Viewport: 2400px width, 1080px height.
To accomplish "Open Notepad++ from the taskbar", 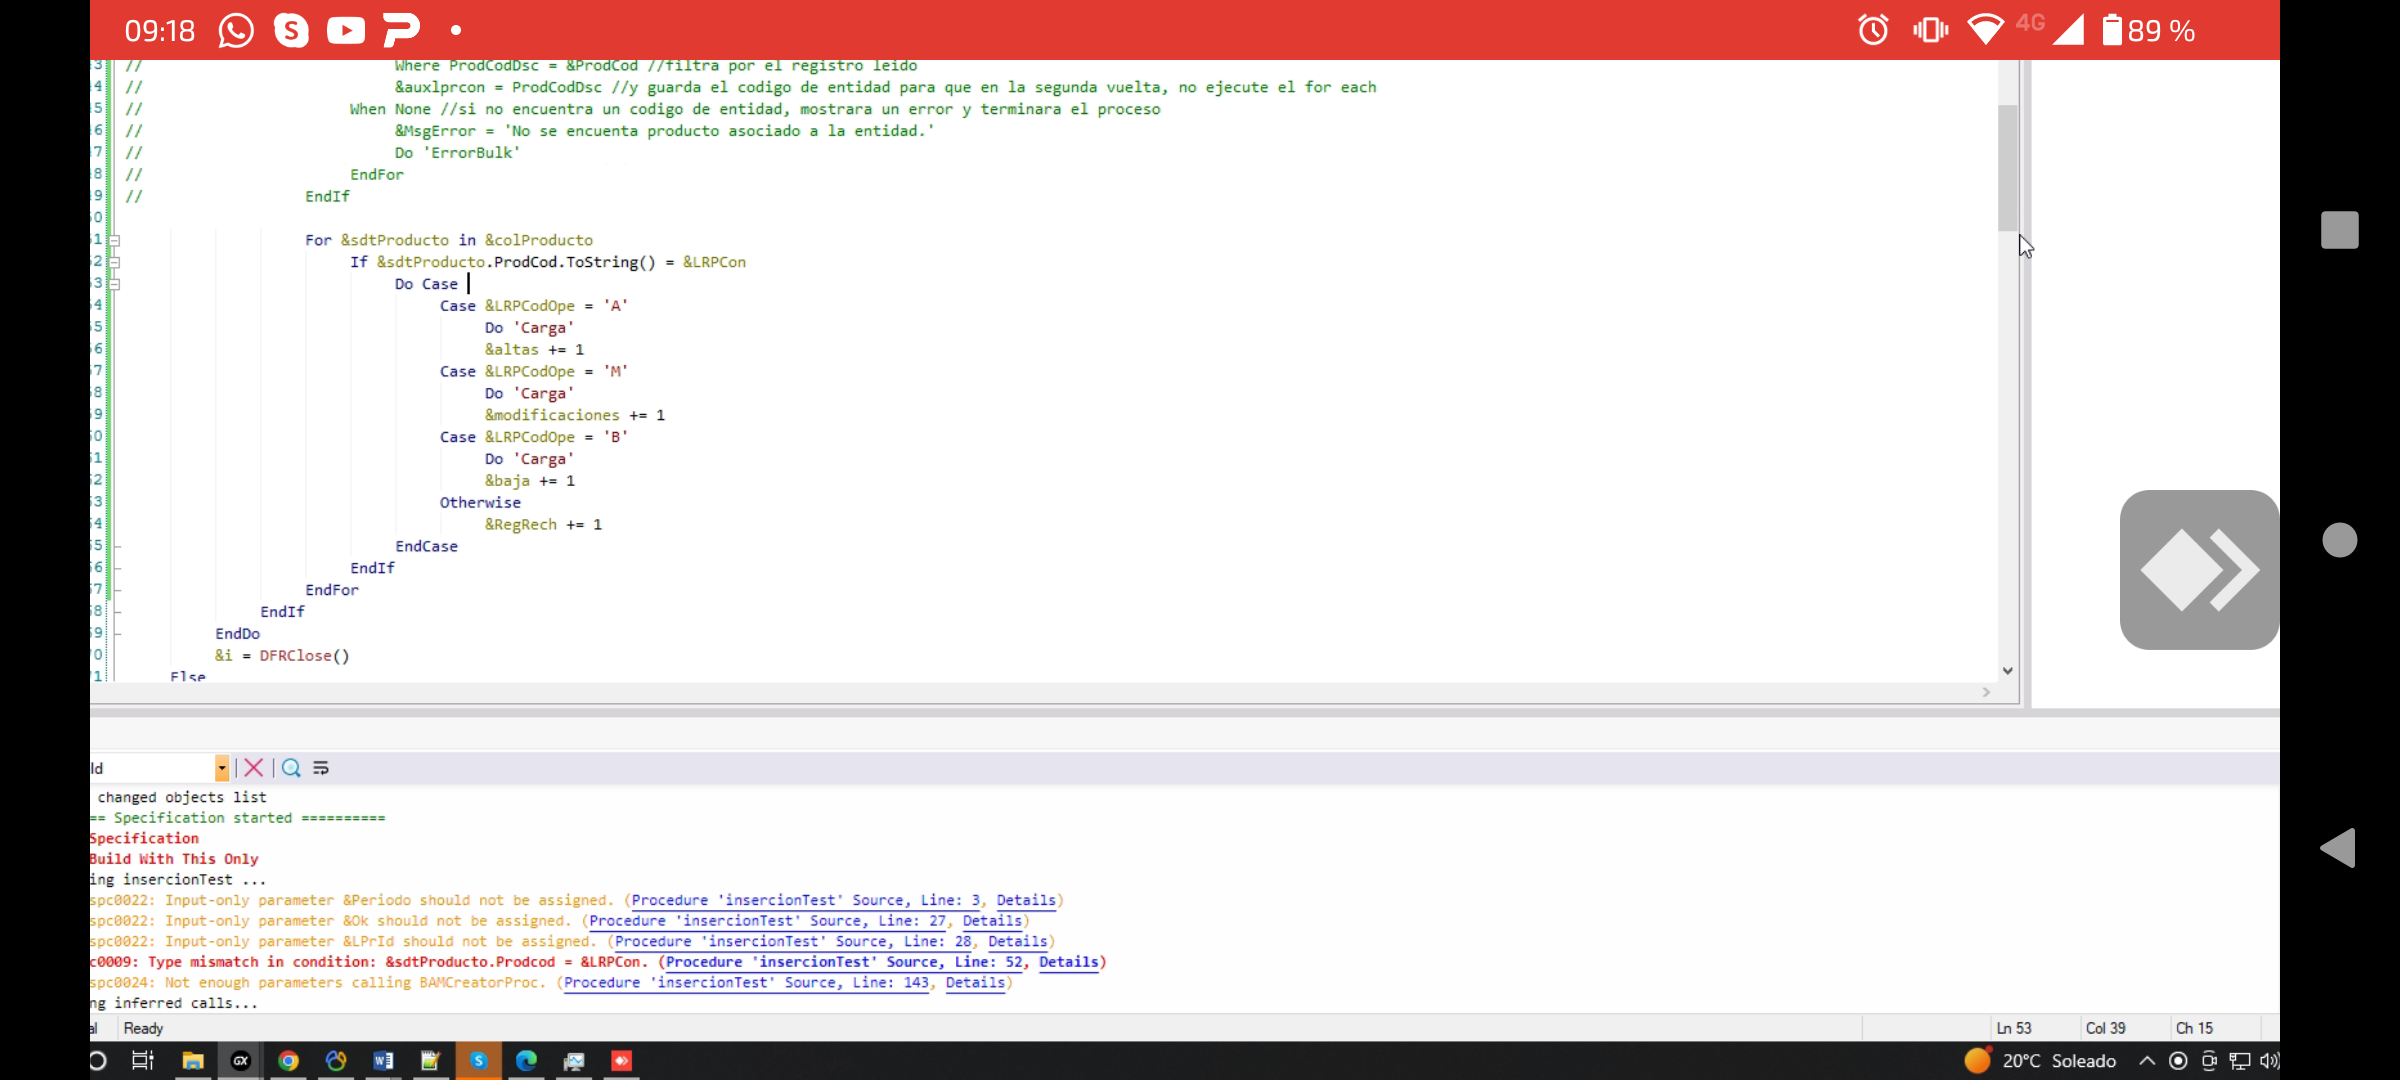I will (x=430, y=1061).
